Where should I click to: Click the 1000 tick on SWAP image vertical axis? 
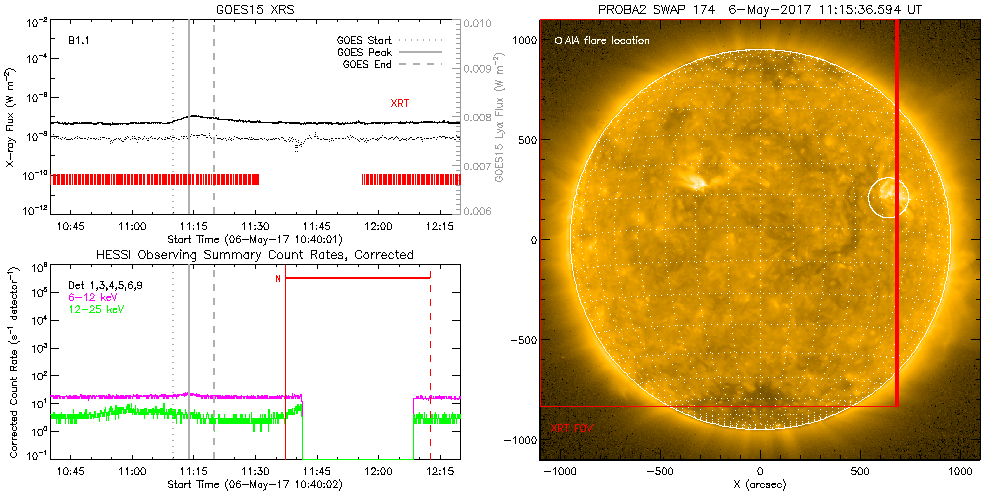click(x=524, y=40)
